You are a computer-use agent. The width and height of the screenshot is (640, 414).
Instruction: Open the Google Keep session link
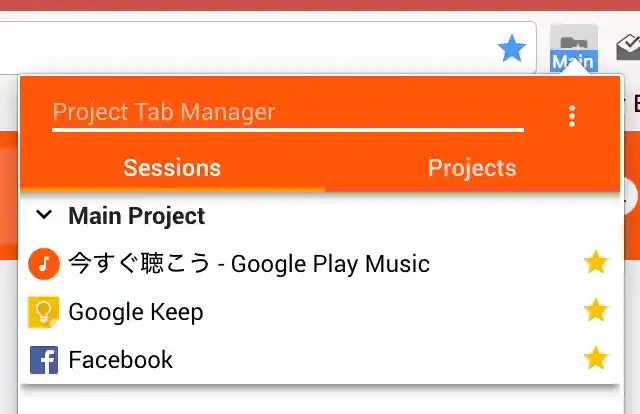136,312
